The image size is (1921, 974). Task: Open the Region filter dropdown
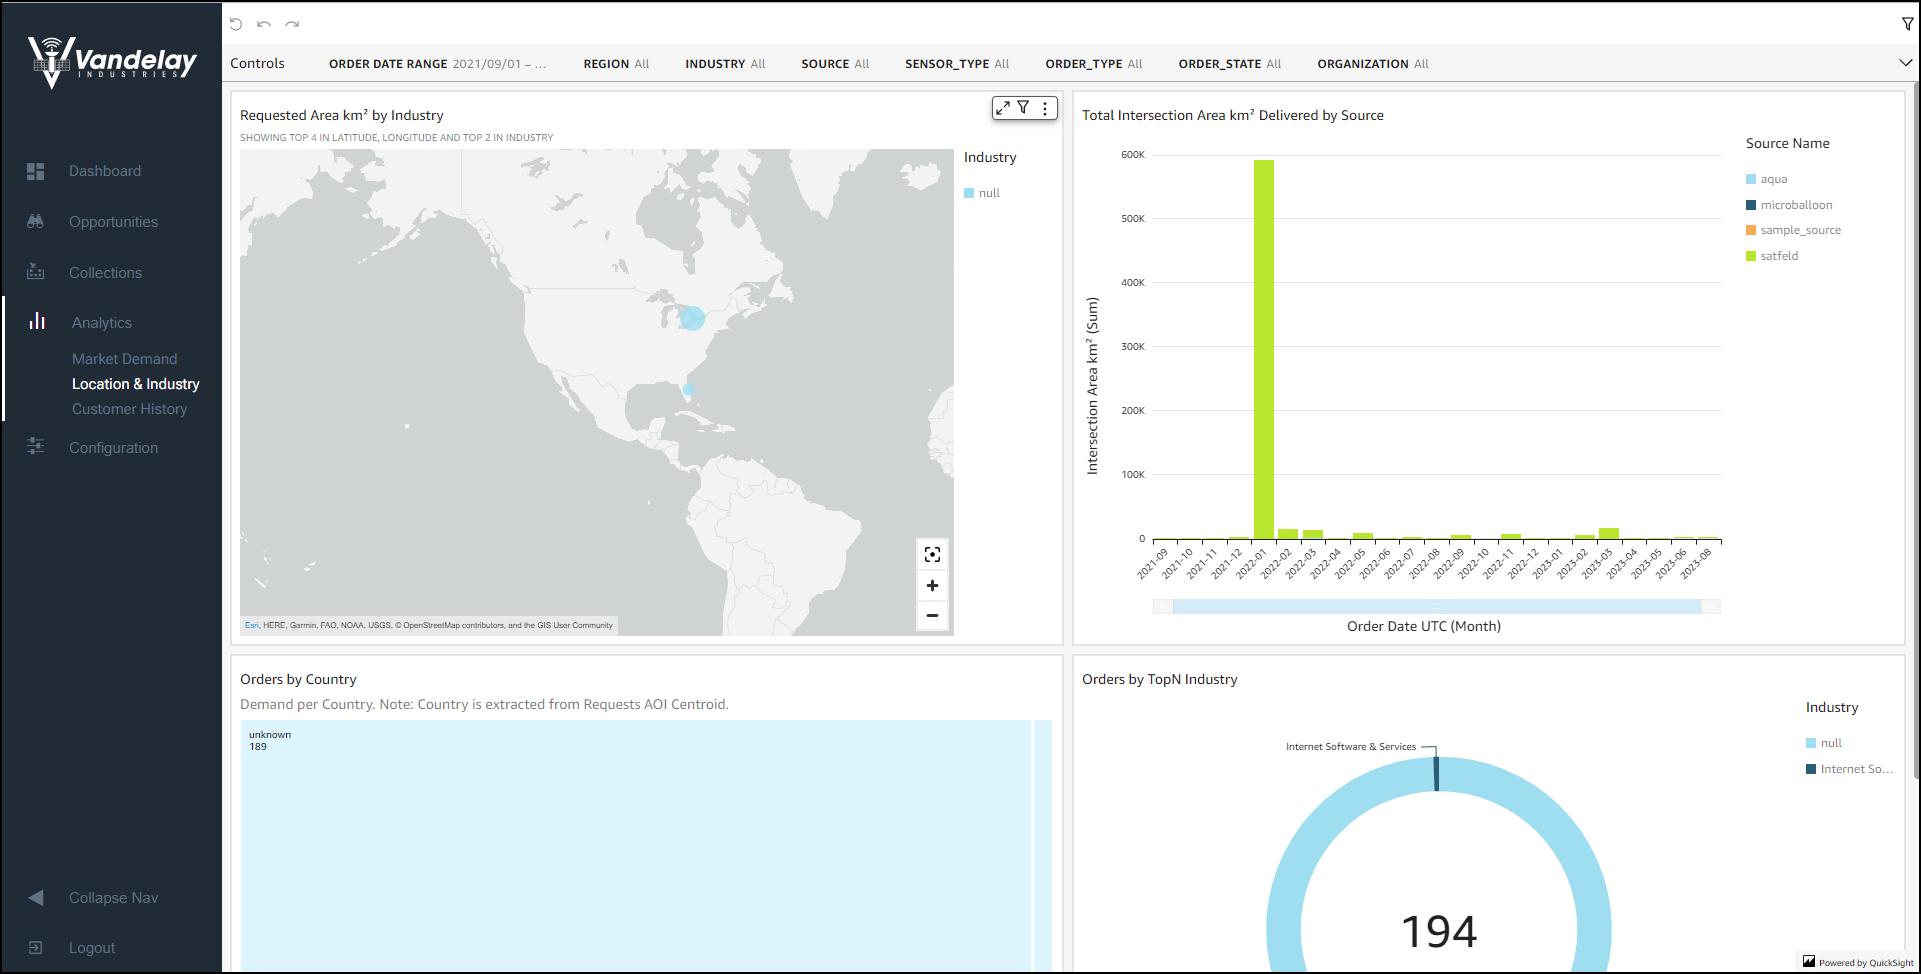[616, 64]
